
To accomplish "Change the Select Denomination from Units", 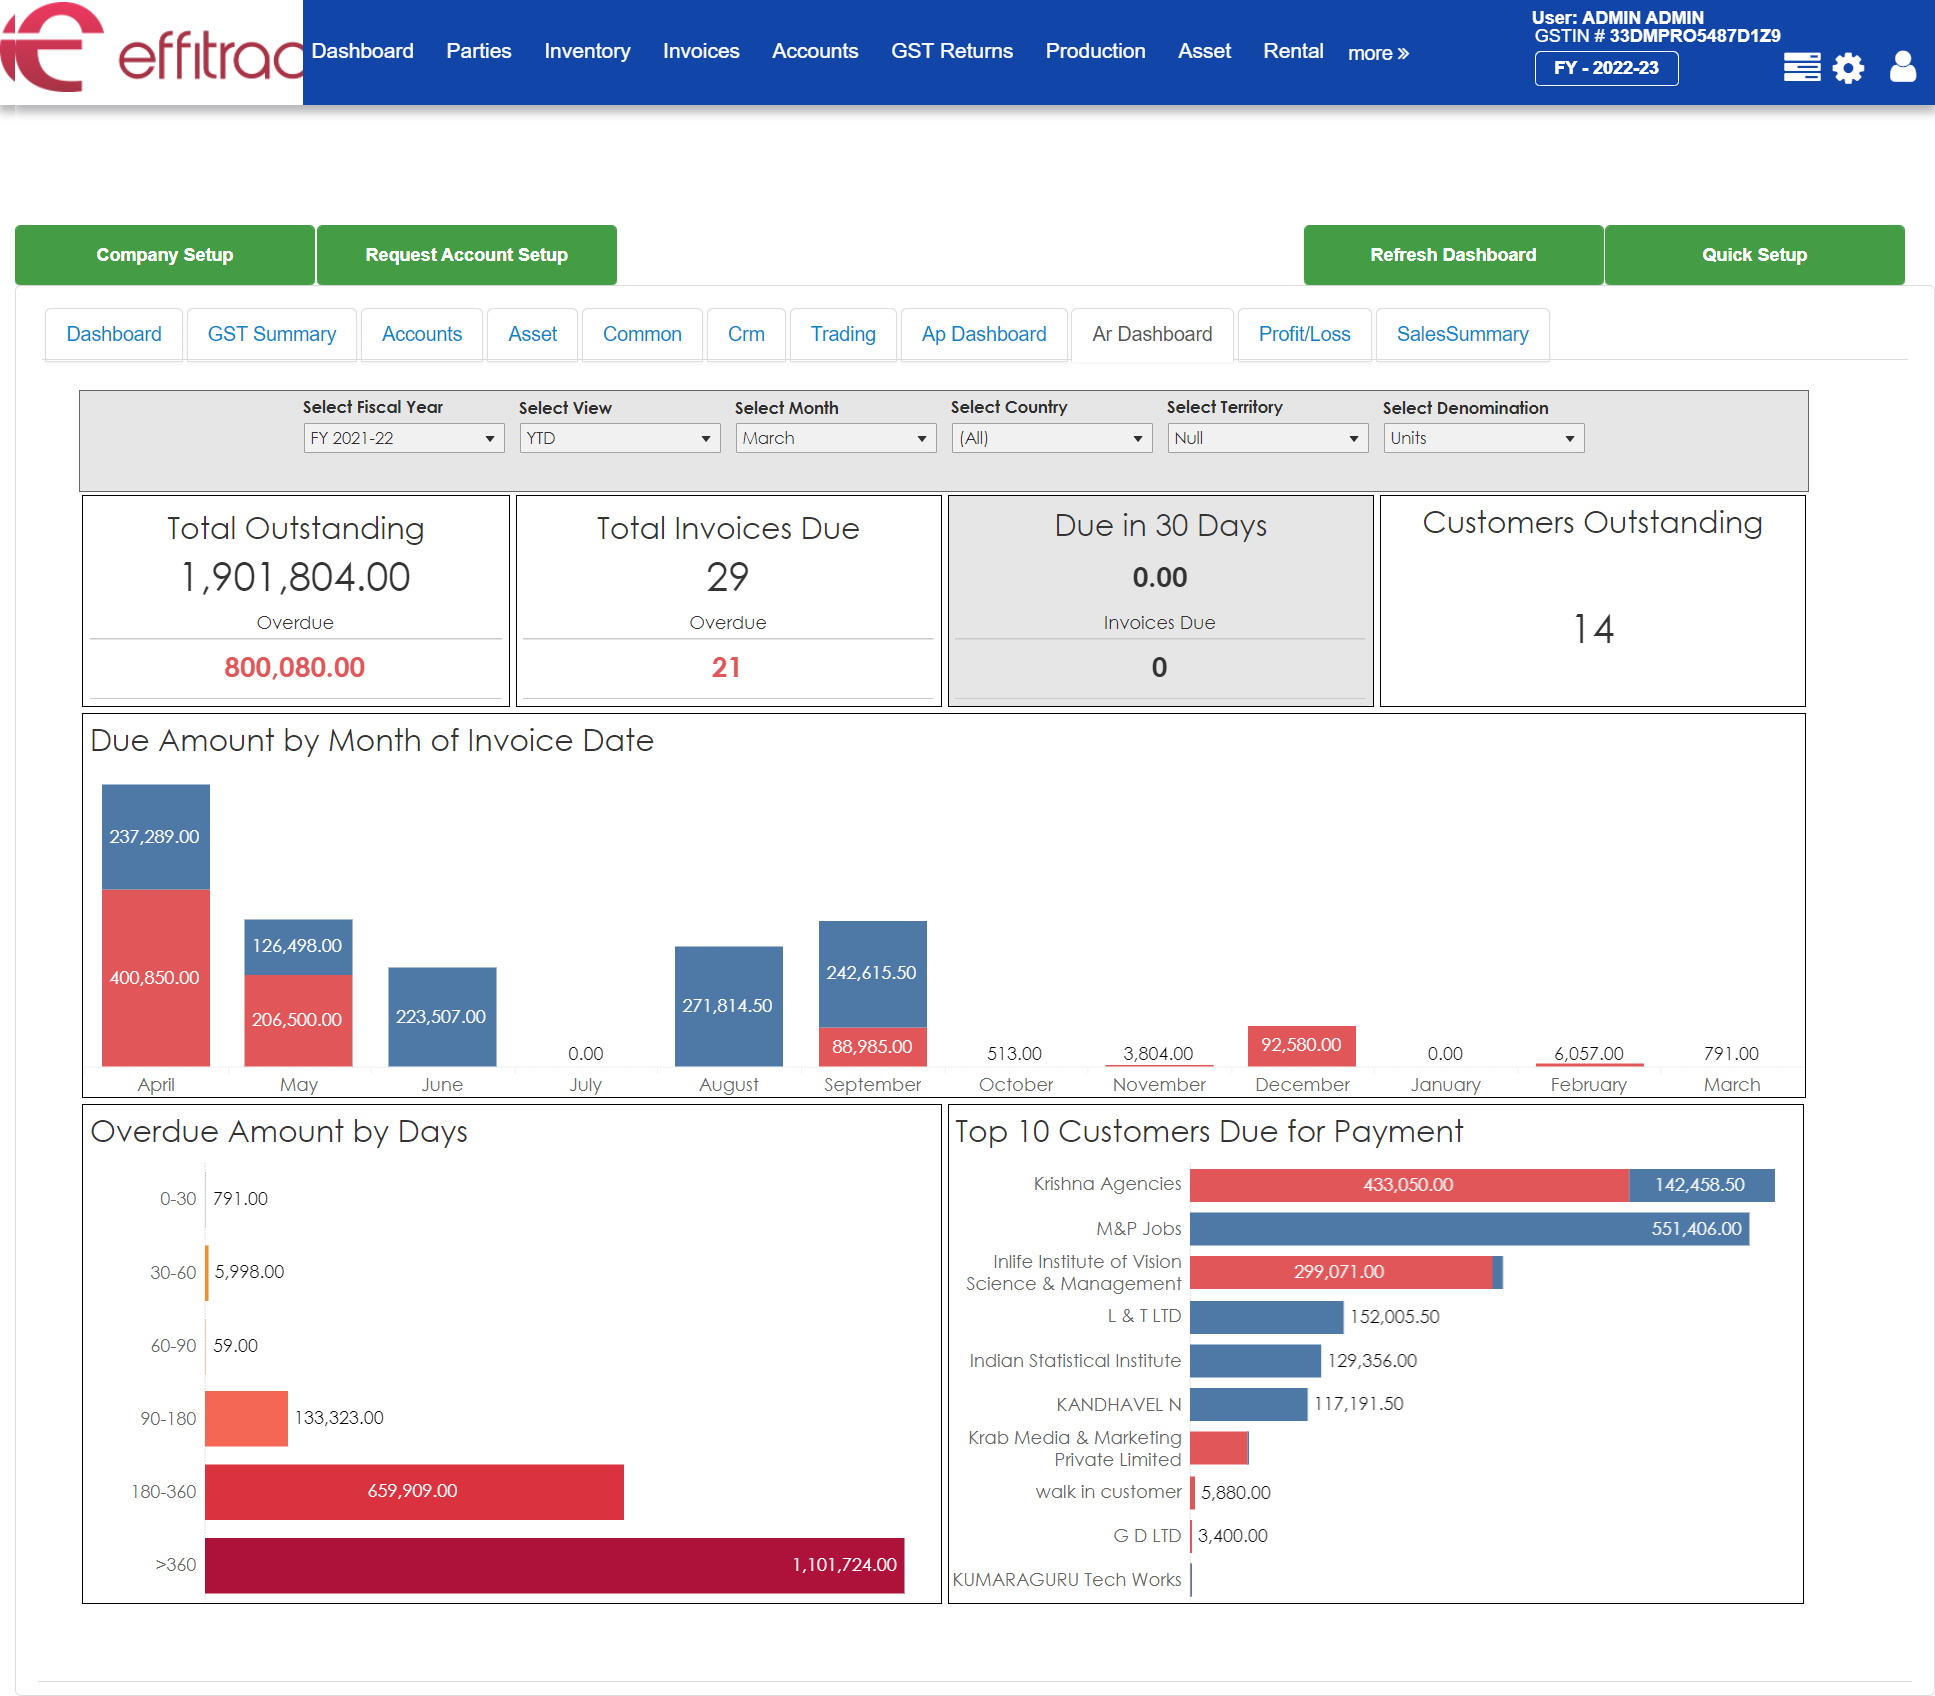I will click(1482, 438).
